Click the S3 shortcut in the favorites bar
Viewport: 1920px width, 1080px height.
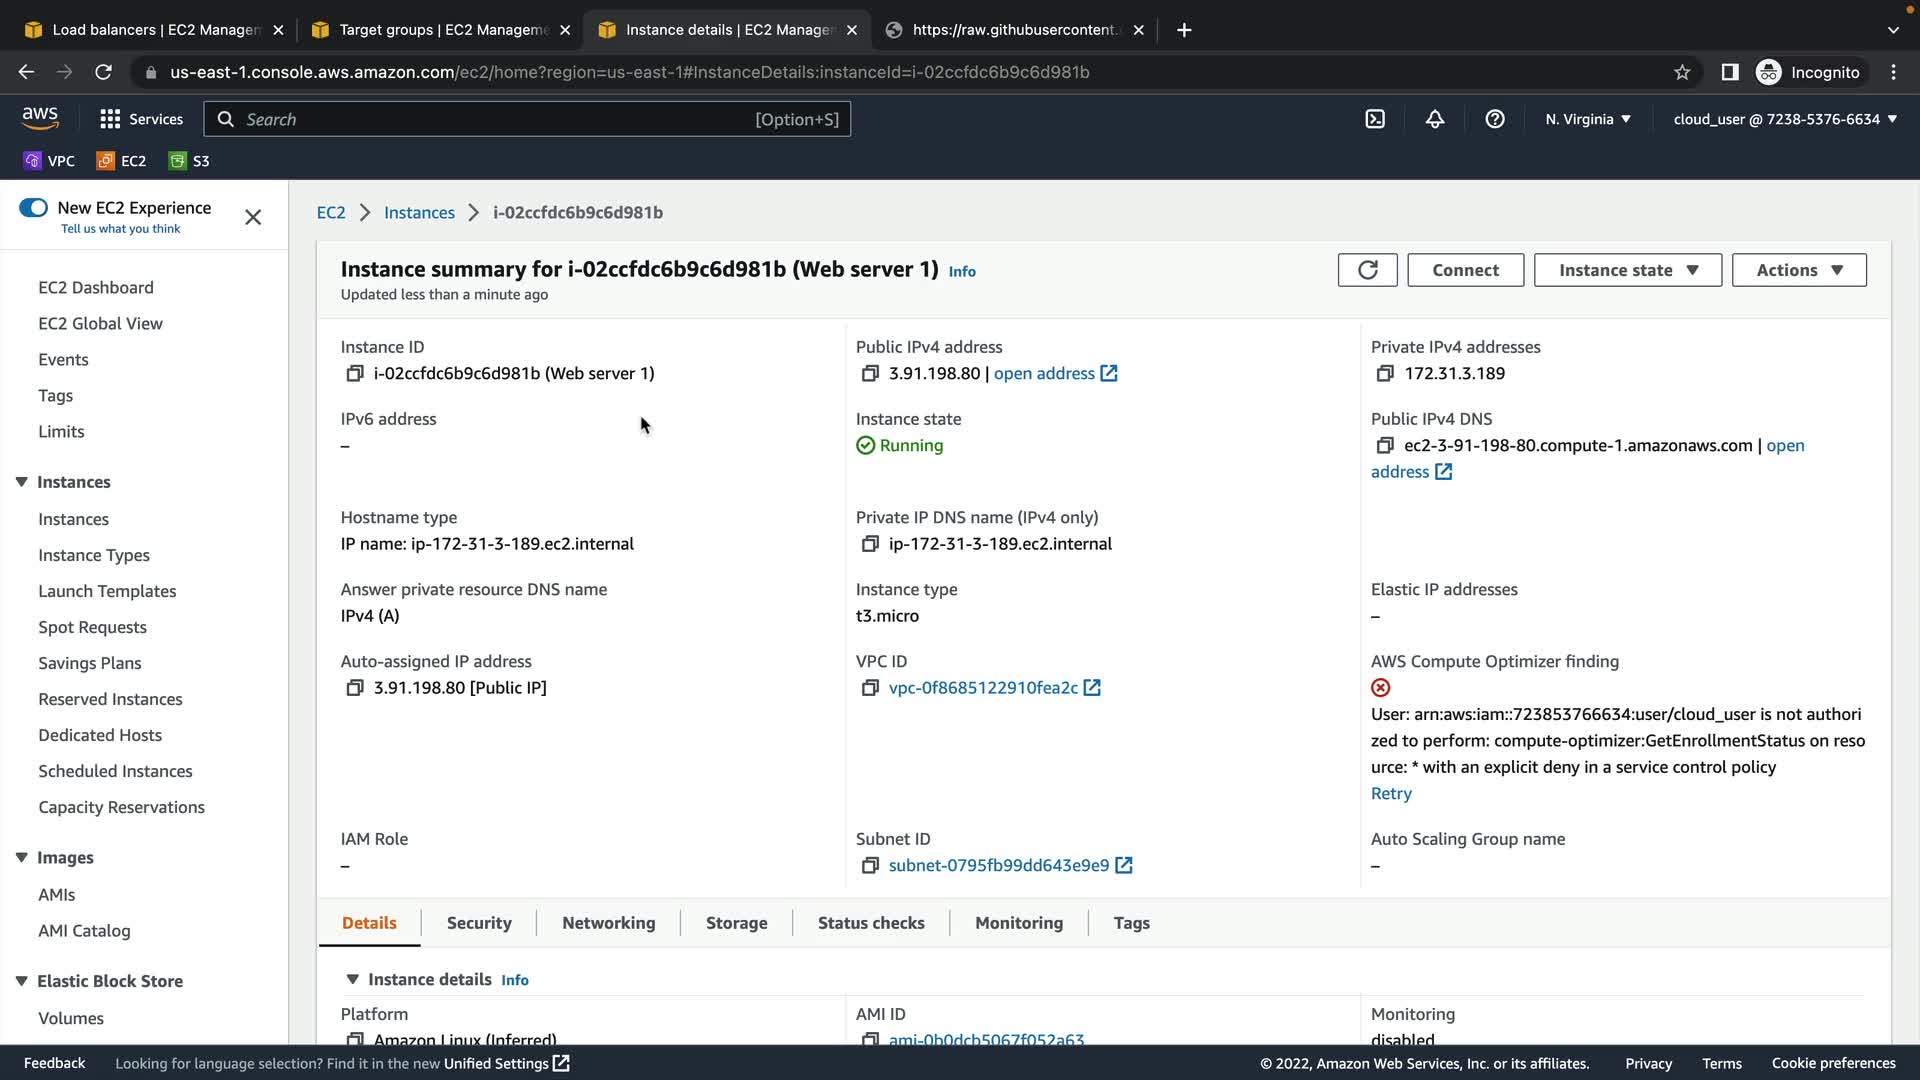click(189, 161)
